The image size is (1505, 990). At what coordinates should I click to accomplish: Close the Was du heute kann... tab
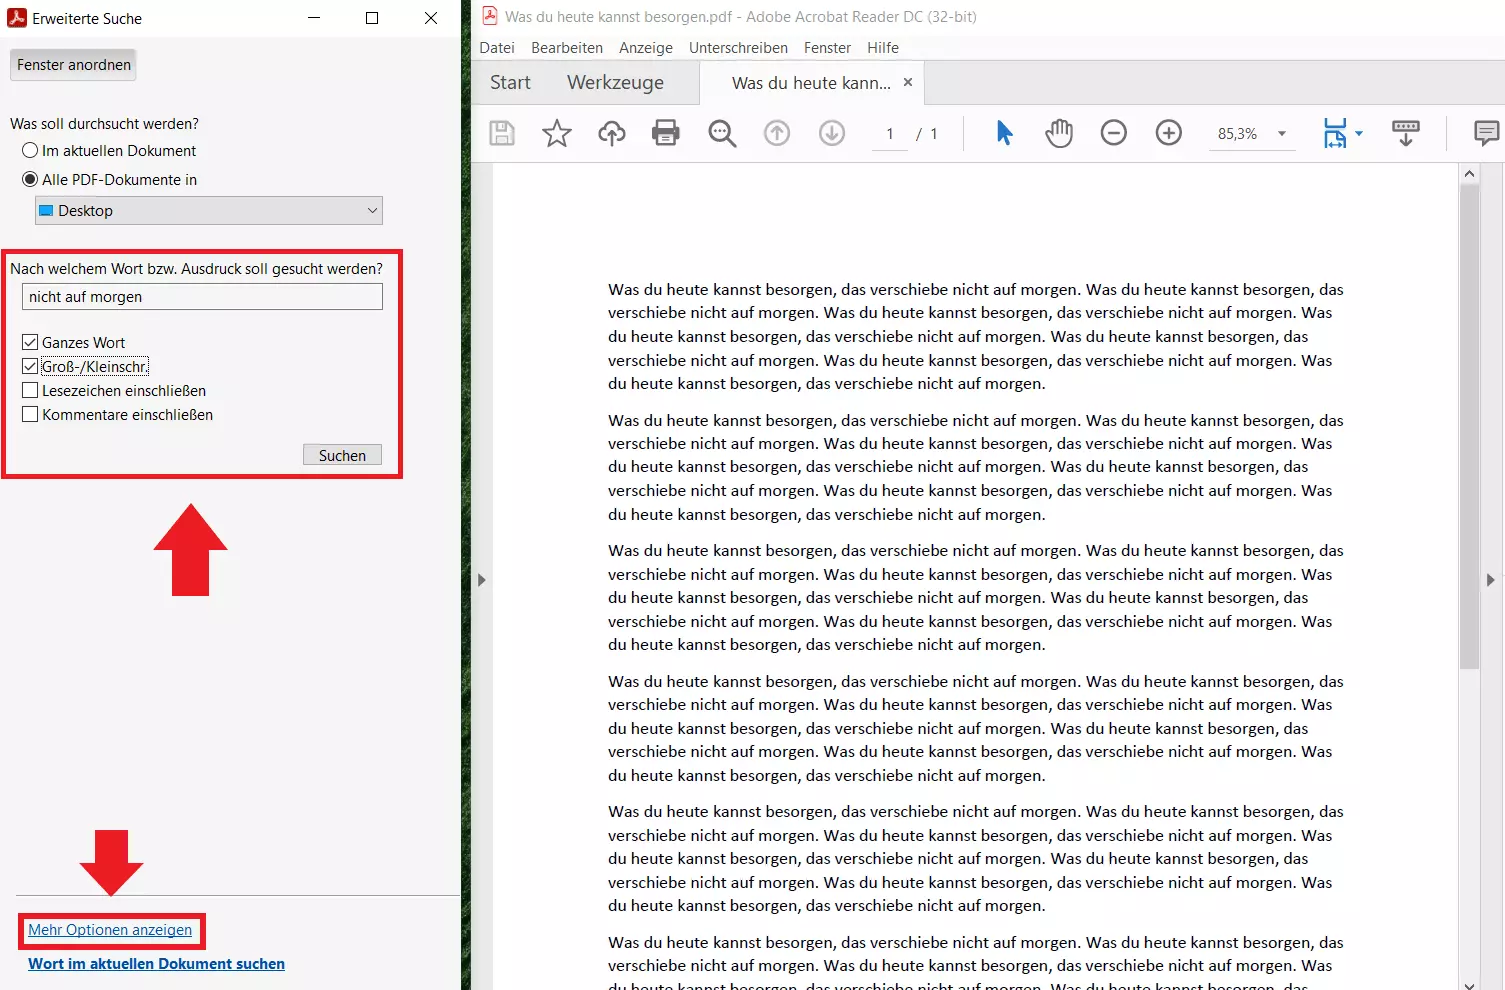click(908, 82)
